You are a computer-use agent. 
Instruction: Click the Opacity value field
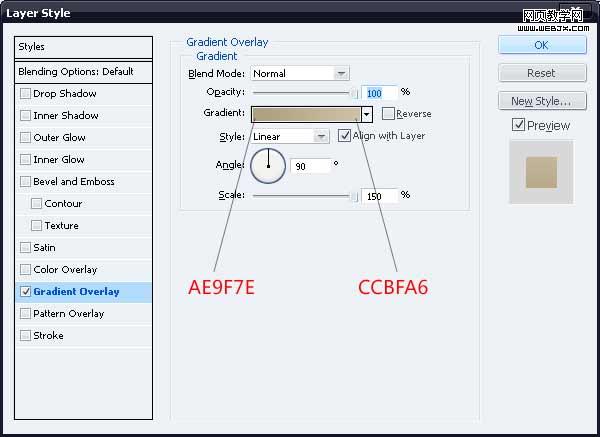pos(379,93)
